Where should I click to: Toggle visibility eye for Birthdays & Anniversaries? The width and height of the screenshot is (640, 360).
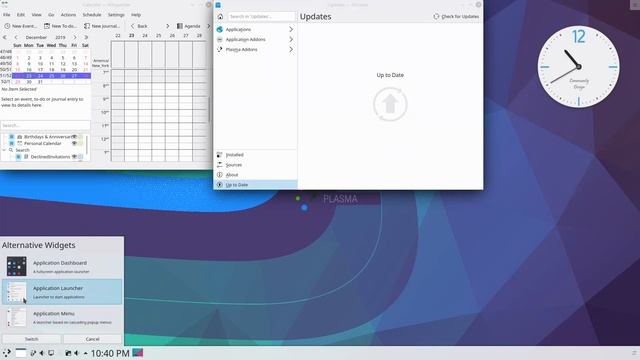tap(74, 137)
